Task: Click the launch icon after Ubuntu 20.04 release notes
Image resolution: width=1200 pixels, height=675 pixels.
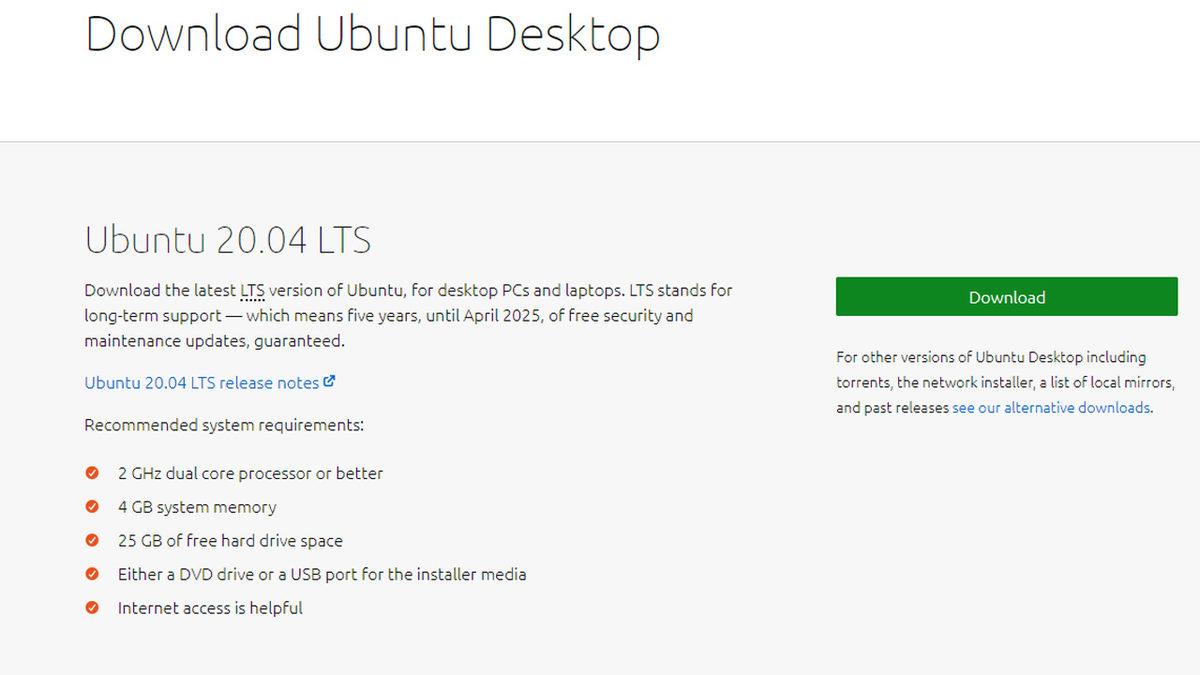Action: point(331,382)
